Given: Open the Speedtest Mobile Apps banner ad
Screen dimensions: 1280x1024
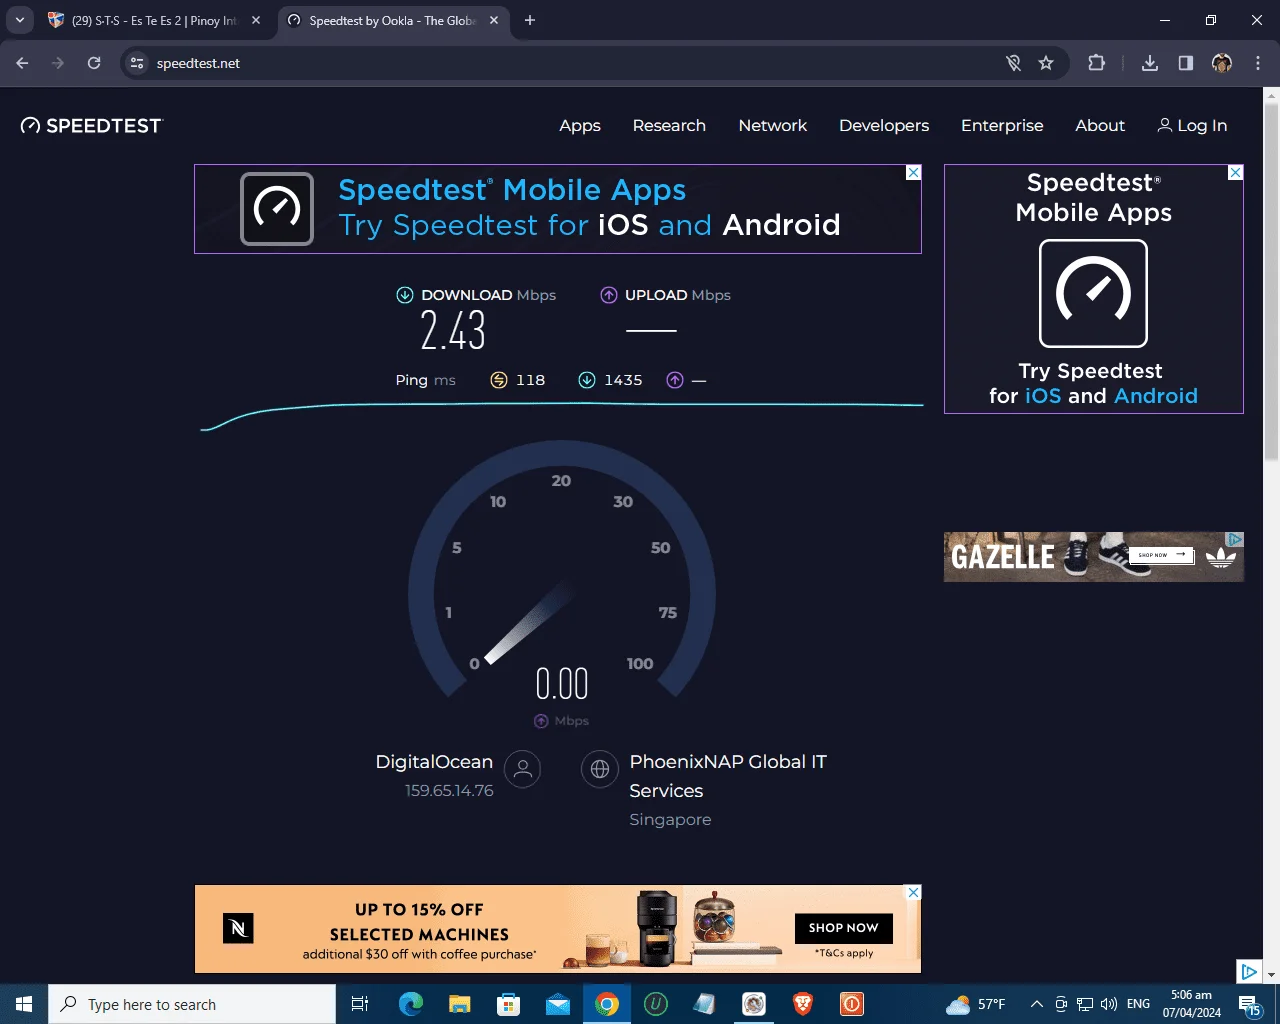Looking at the screenshot, I should tap(557, 209).
